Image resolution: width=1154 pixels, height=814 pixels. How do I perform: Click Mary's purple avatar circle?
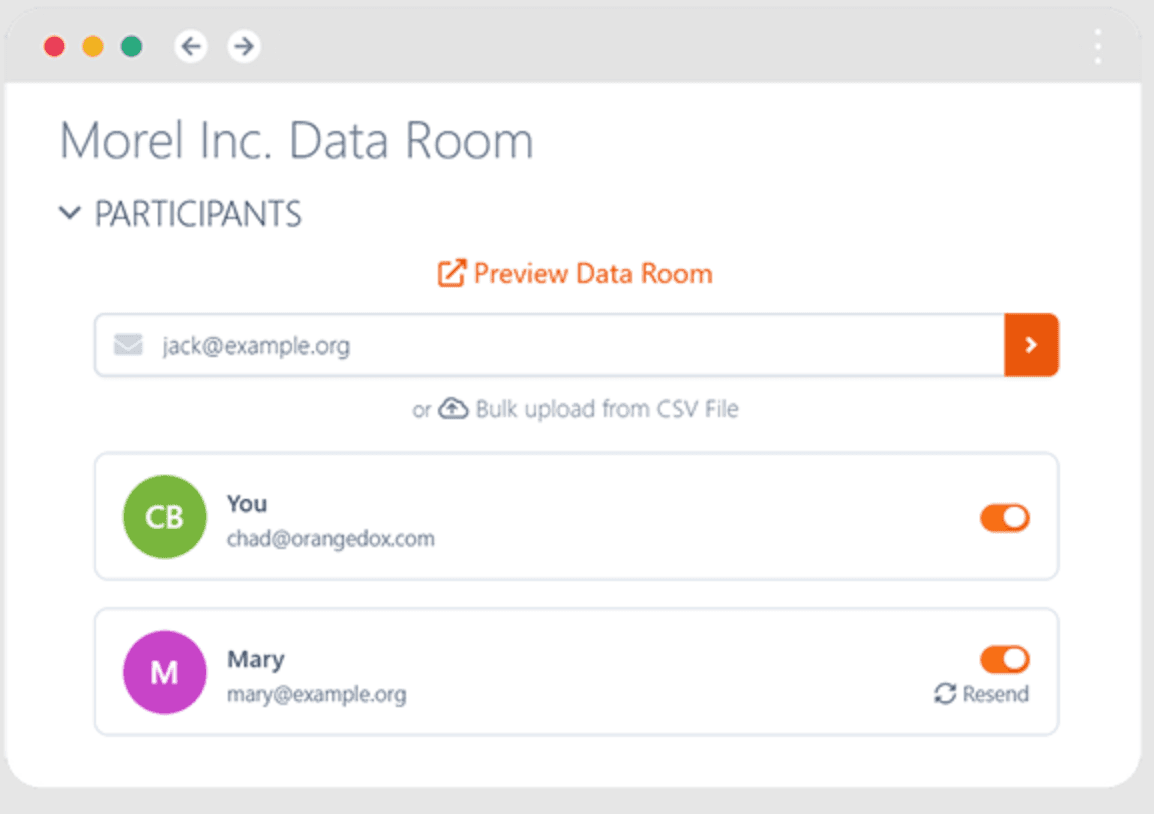coord(164,672)
